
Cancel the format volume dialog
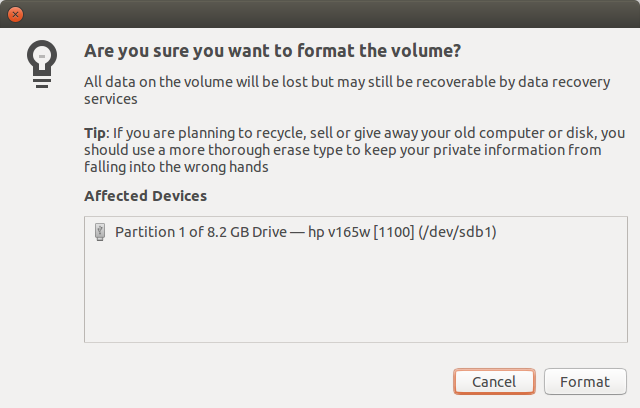point(494,382)
